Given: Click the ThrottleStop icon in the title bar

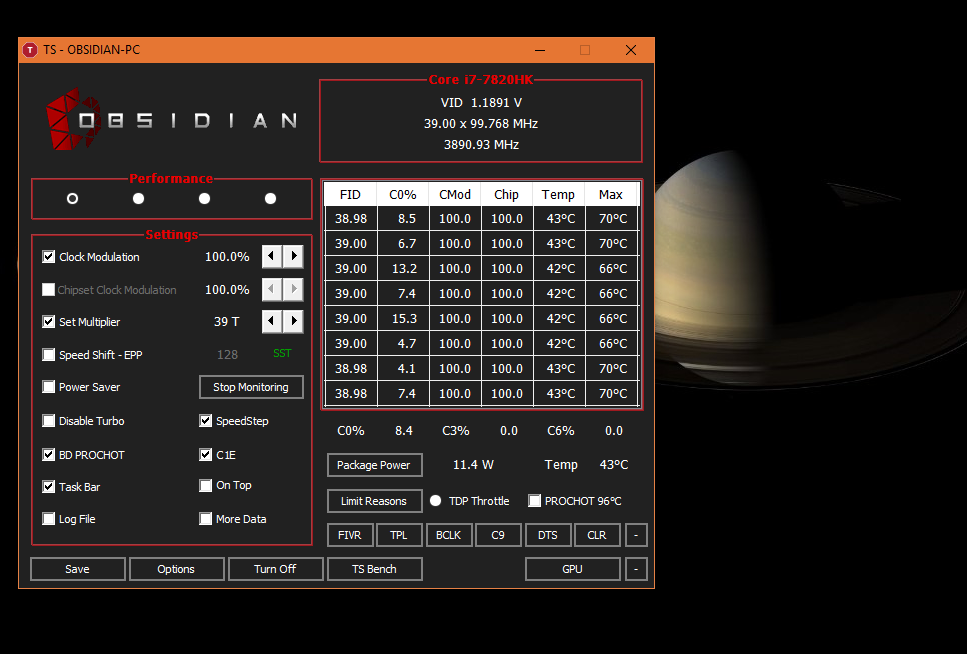Looking at the screenshot, I should [x=30, y=50].
